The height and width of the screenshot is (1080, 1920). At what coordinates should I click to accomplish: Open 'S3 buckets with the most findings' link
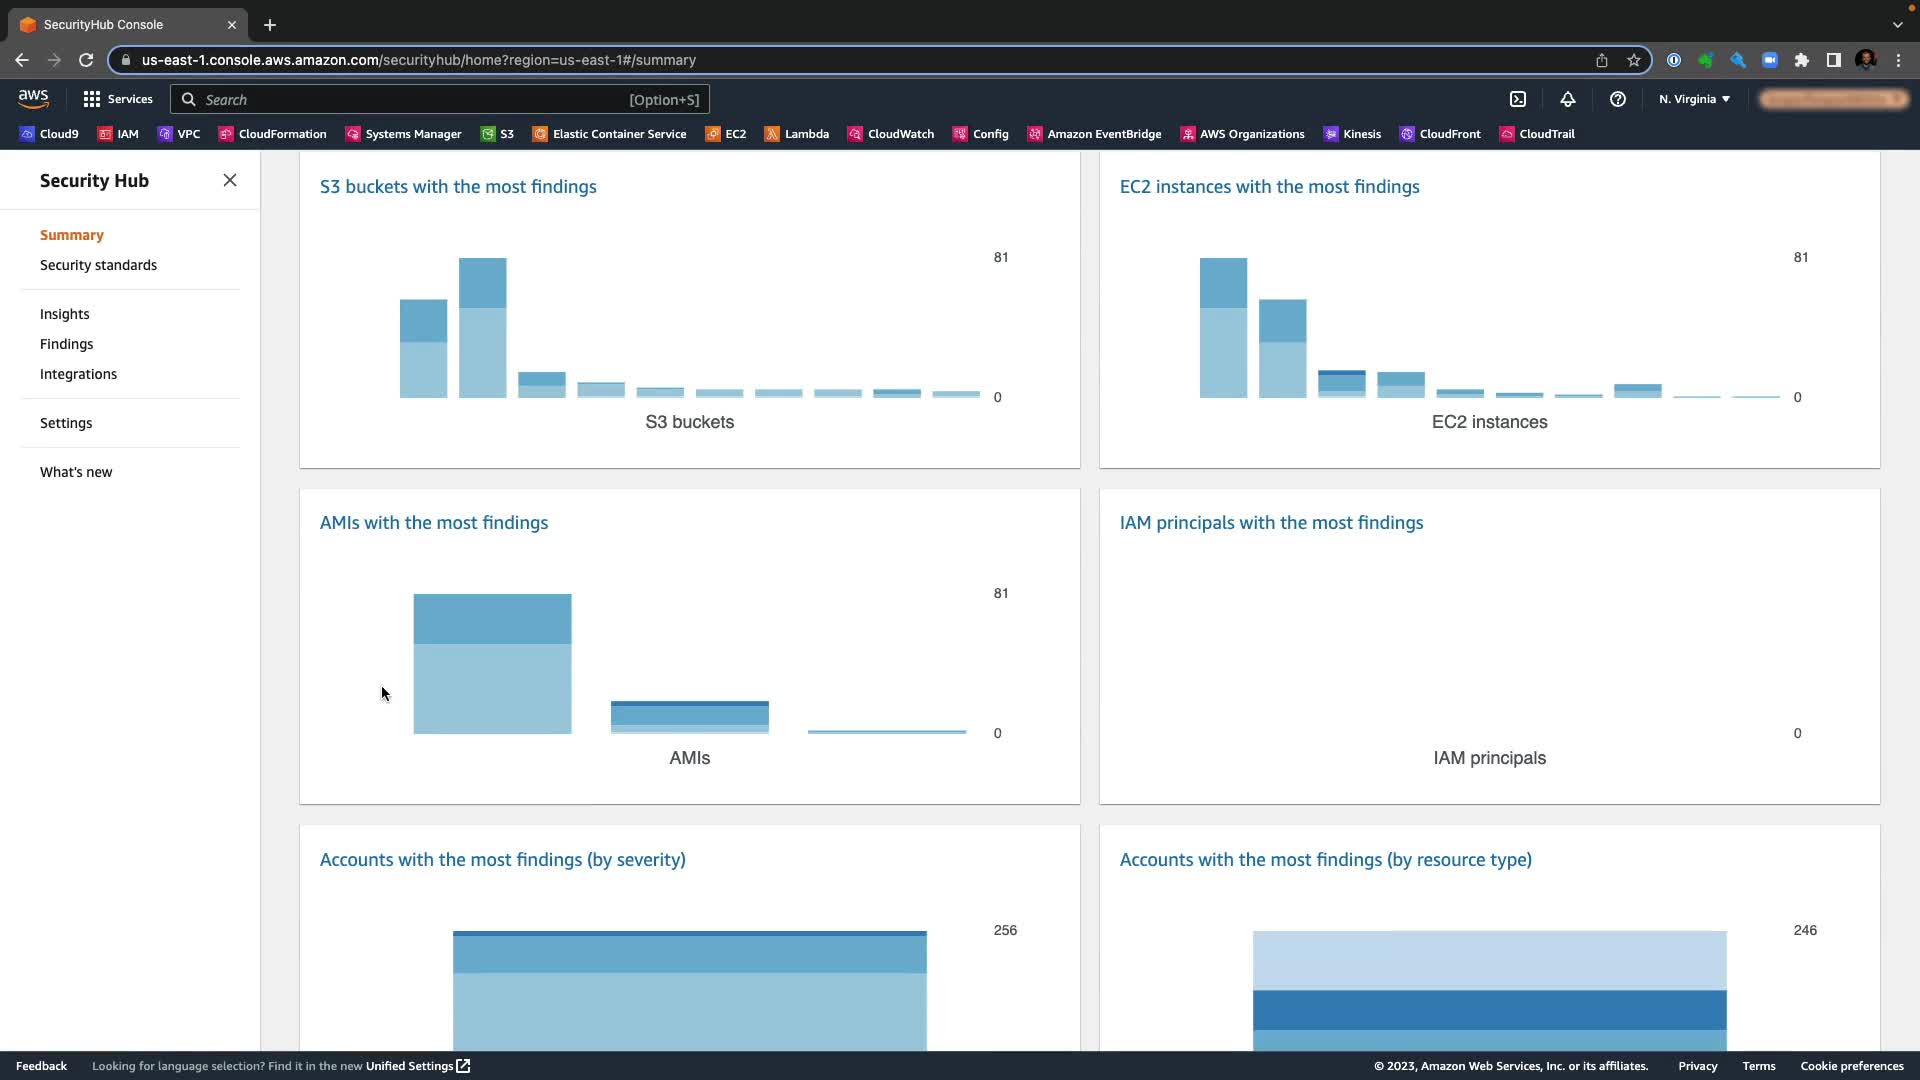point(458,187)
